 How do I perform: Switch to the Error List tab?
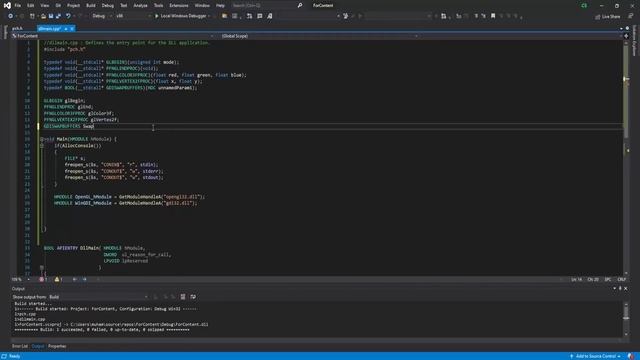pyautogui.click(x=20, y=346)
